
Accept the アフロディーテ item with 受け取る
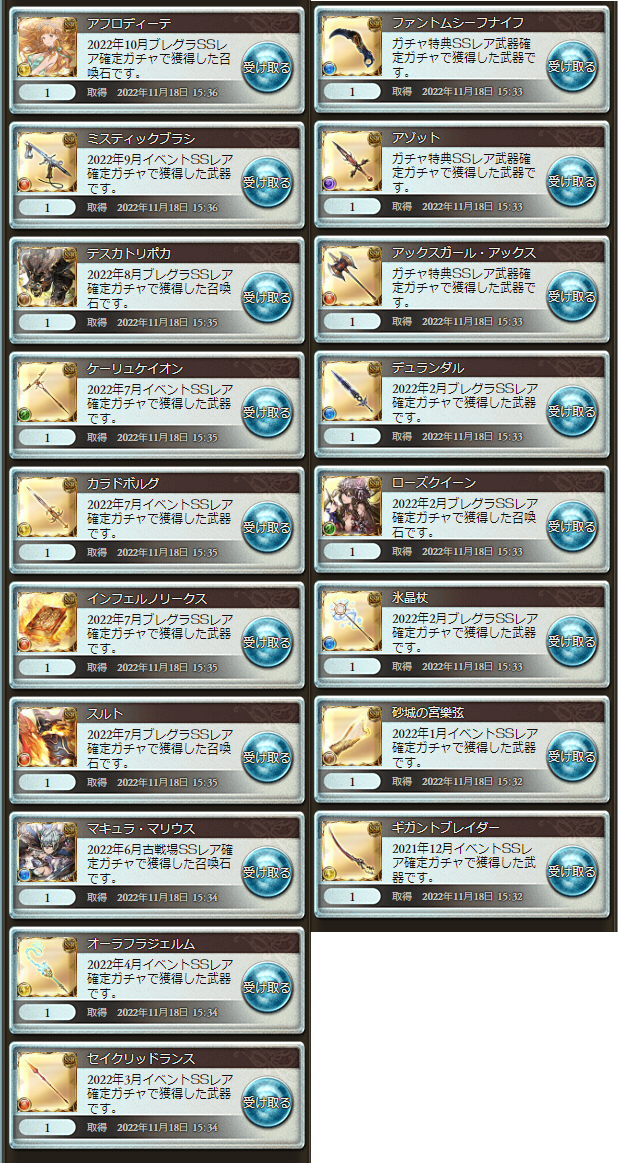point(267,66)
